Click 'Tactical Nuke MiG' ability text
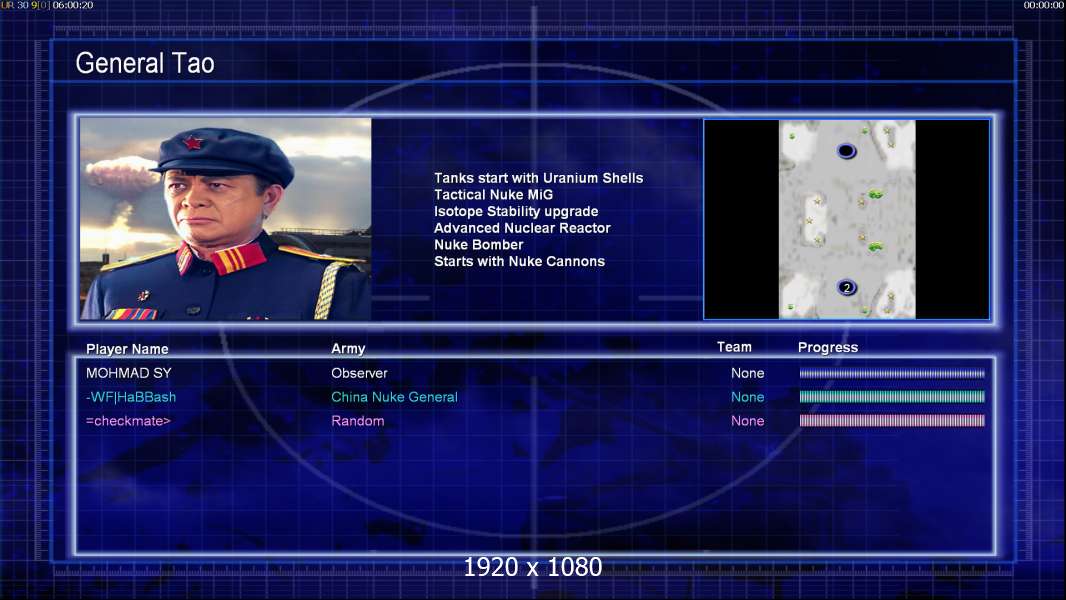The image size is (1066, 600). 494,194
